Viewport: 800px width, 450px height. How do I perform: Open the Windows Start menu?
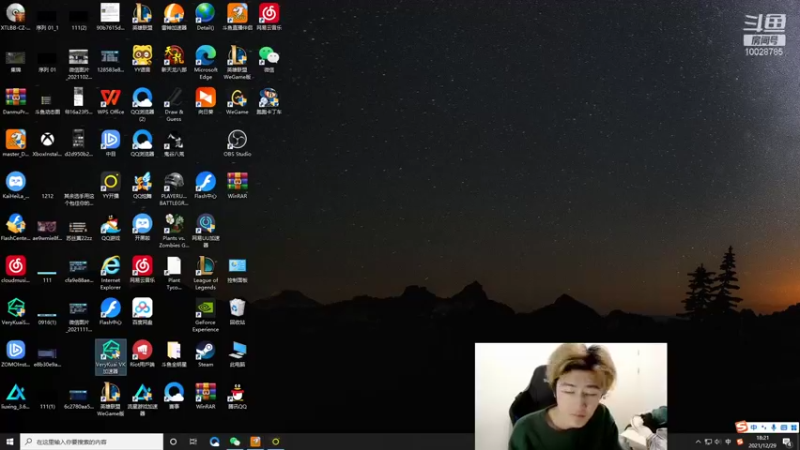click(x=10, y=442)
